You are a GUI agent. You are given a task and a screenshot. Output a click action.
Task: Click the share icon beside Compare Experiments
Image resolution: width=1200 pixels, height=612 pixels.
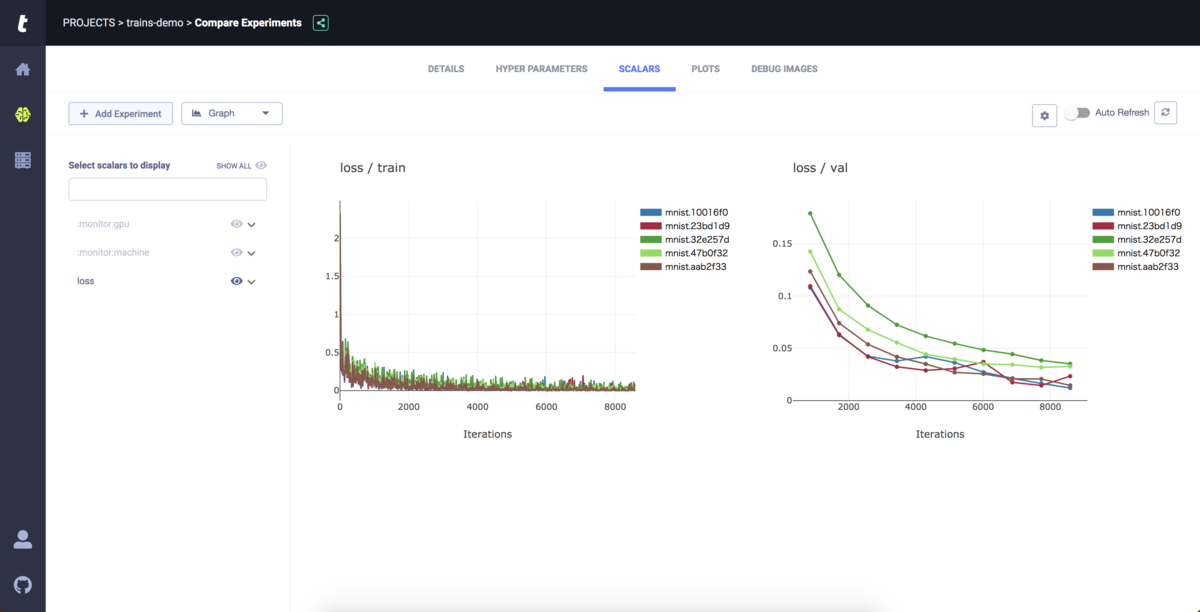pos(320,22)
